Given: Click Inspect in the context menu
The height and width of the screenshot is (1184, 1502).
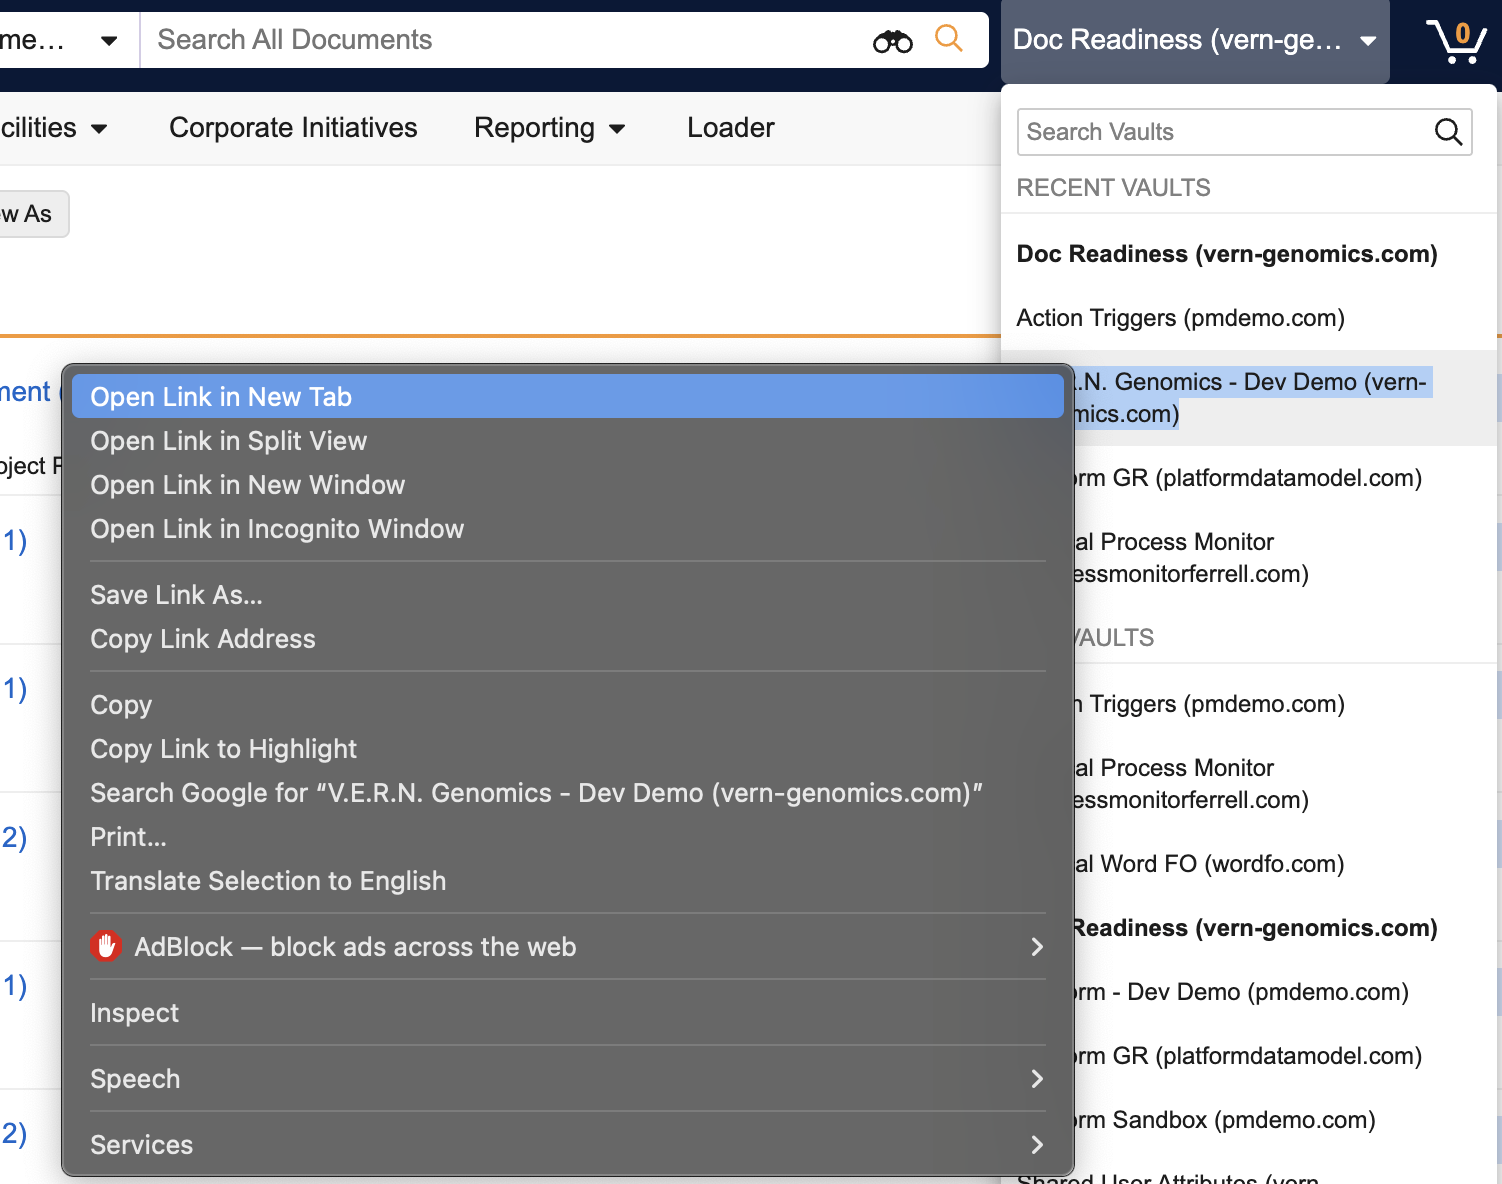Looking at the screenshot, I should tap(135, 1013).
